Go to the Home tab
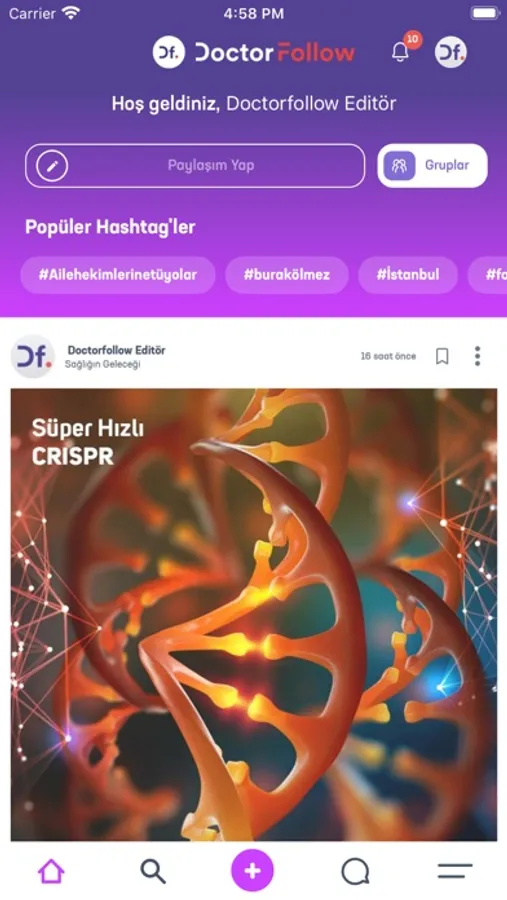 pyautogui.click(x=51, y=871)
